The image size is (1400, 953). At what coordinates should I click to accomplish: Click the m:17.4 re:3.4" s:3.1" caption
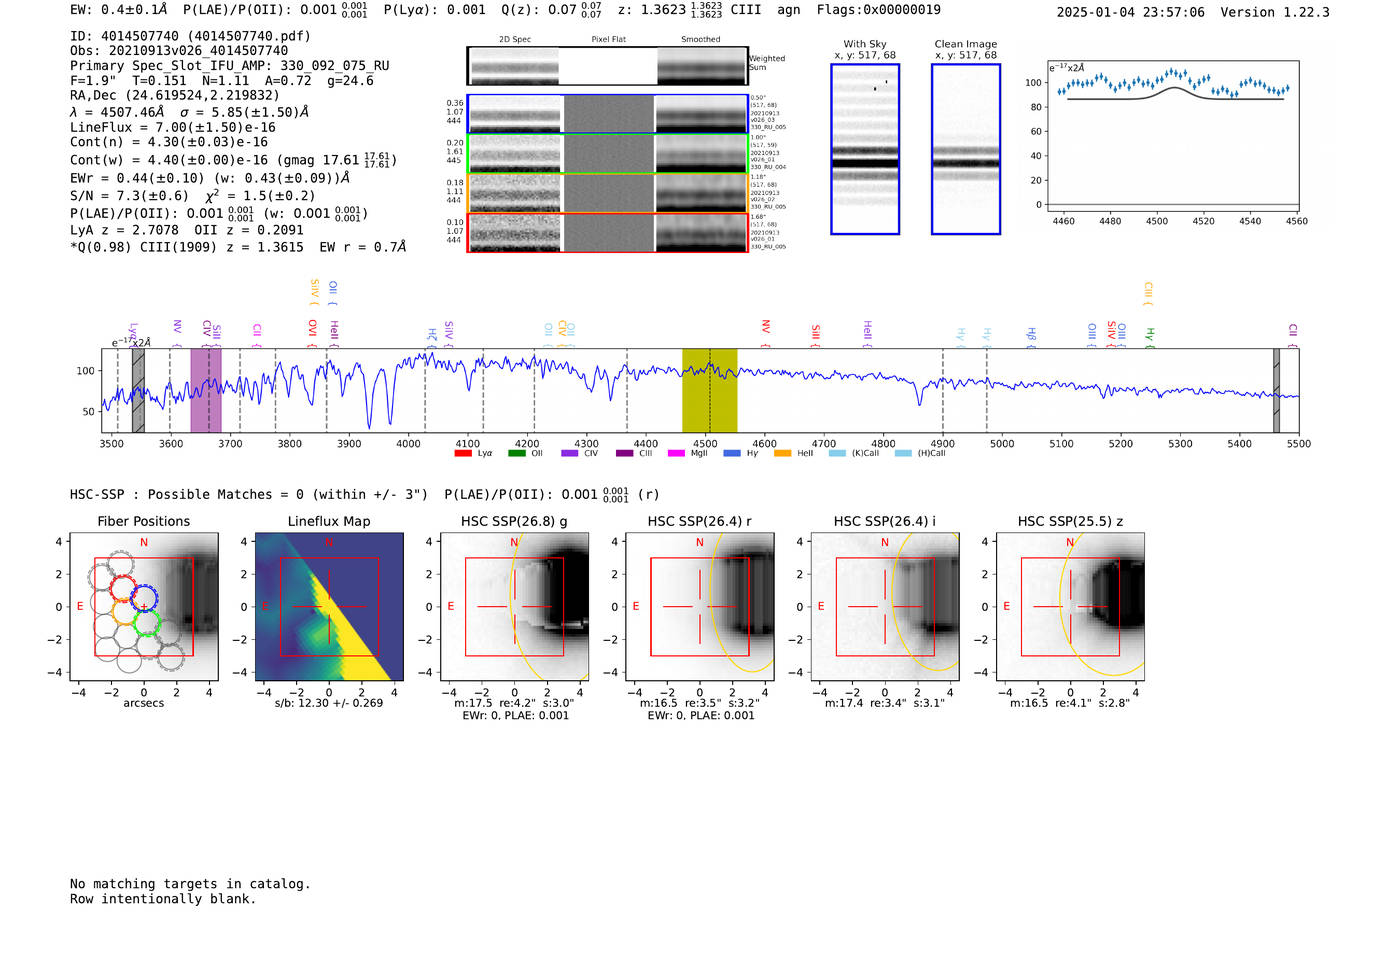coord(885,703)
